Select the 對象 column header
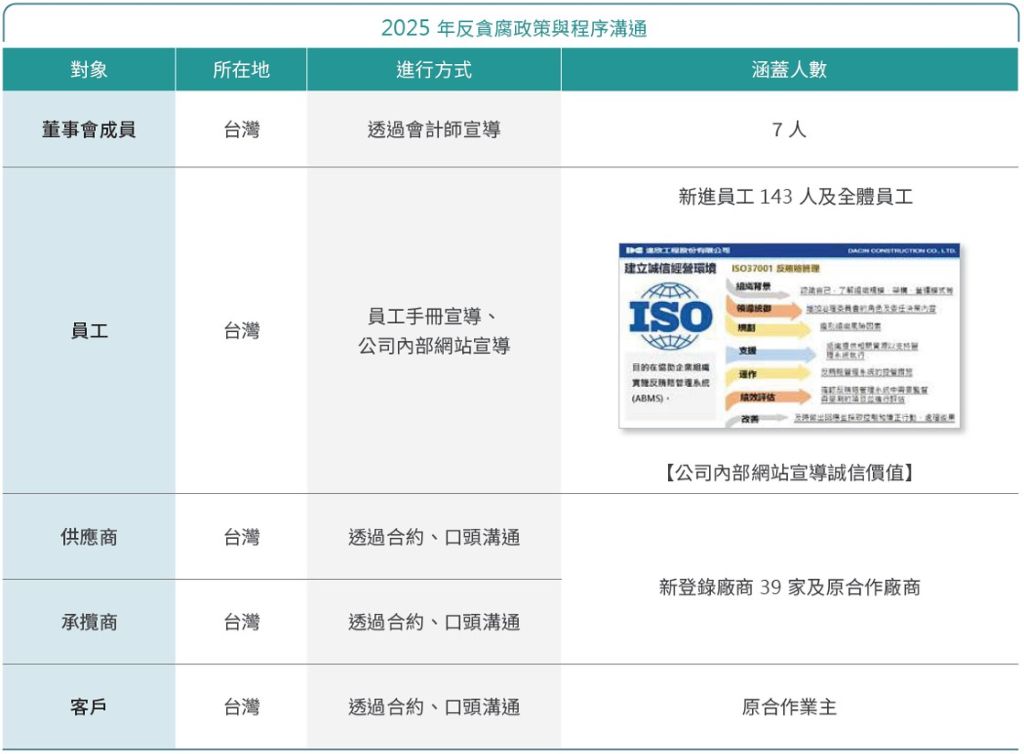Viewport: 1024px width, 754px height. [89, 70]
